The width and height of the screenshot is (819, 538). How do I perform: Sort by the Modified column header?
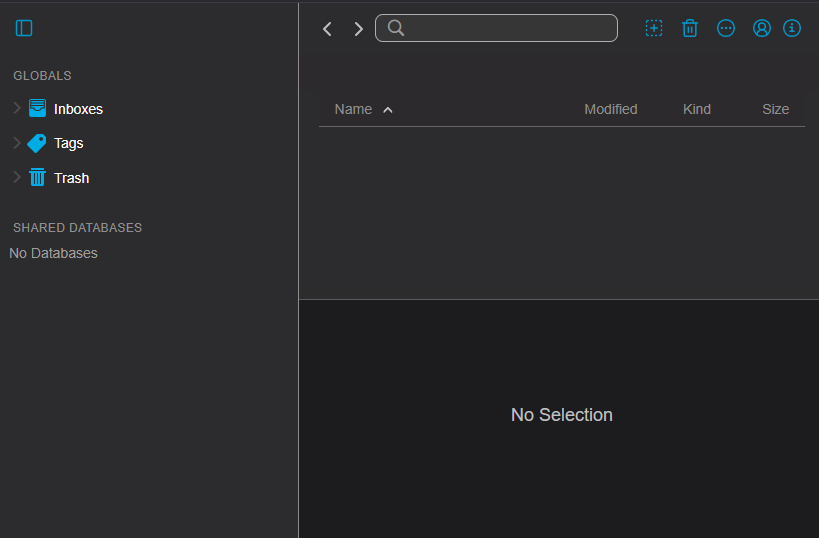click(610, 109)
